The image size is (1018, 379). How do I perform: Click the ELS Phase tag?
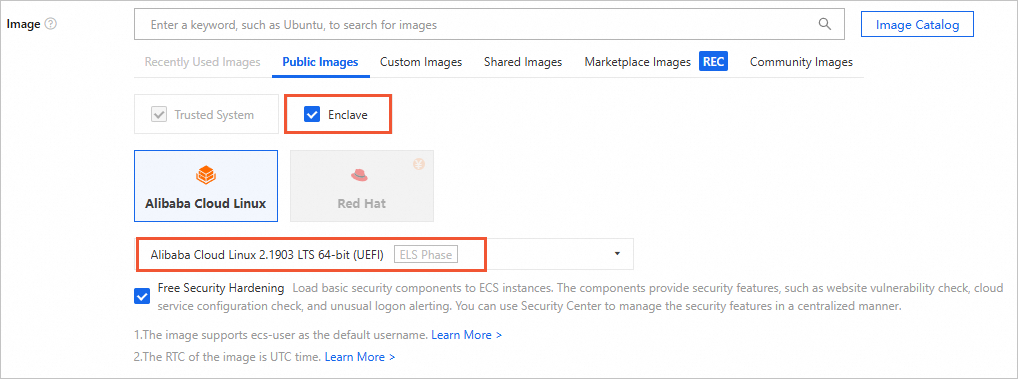point(426,254)
